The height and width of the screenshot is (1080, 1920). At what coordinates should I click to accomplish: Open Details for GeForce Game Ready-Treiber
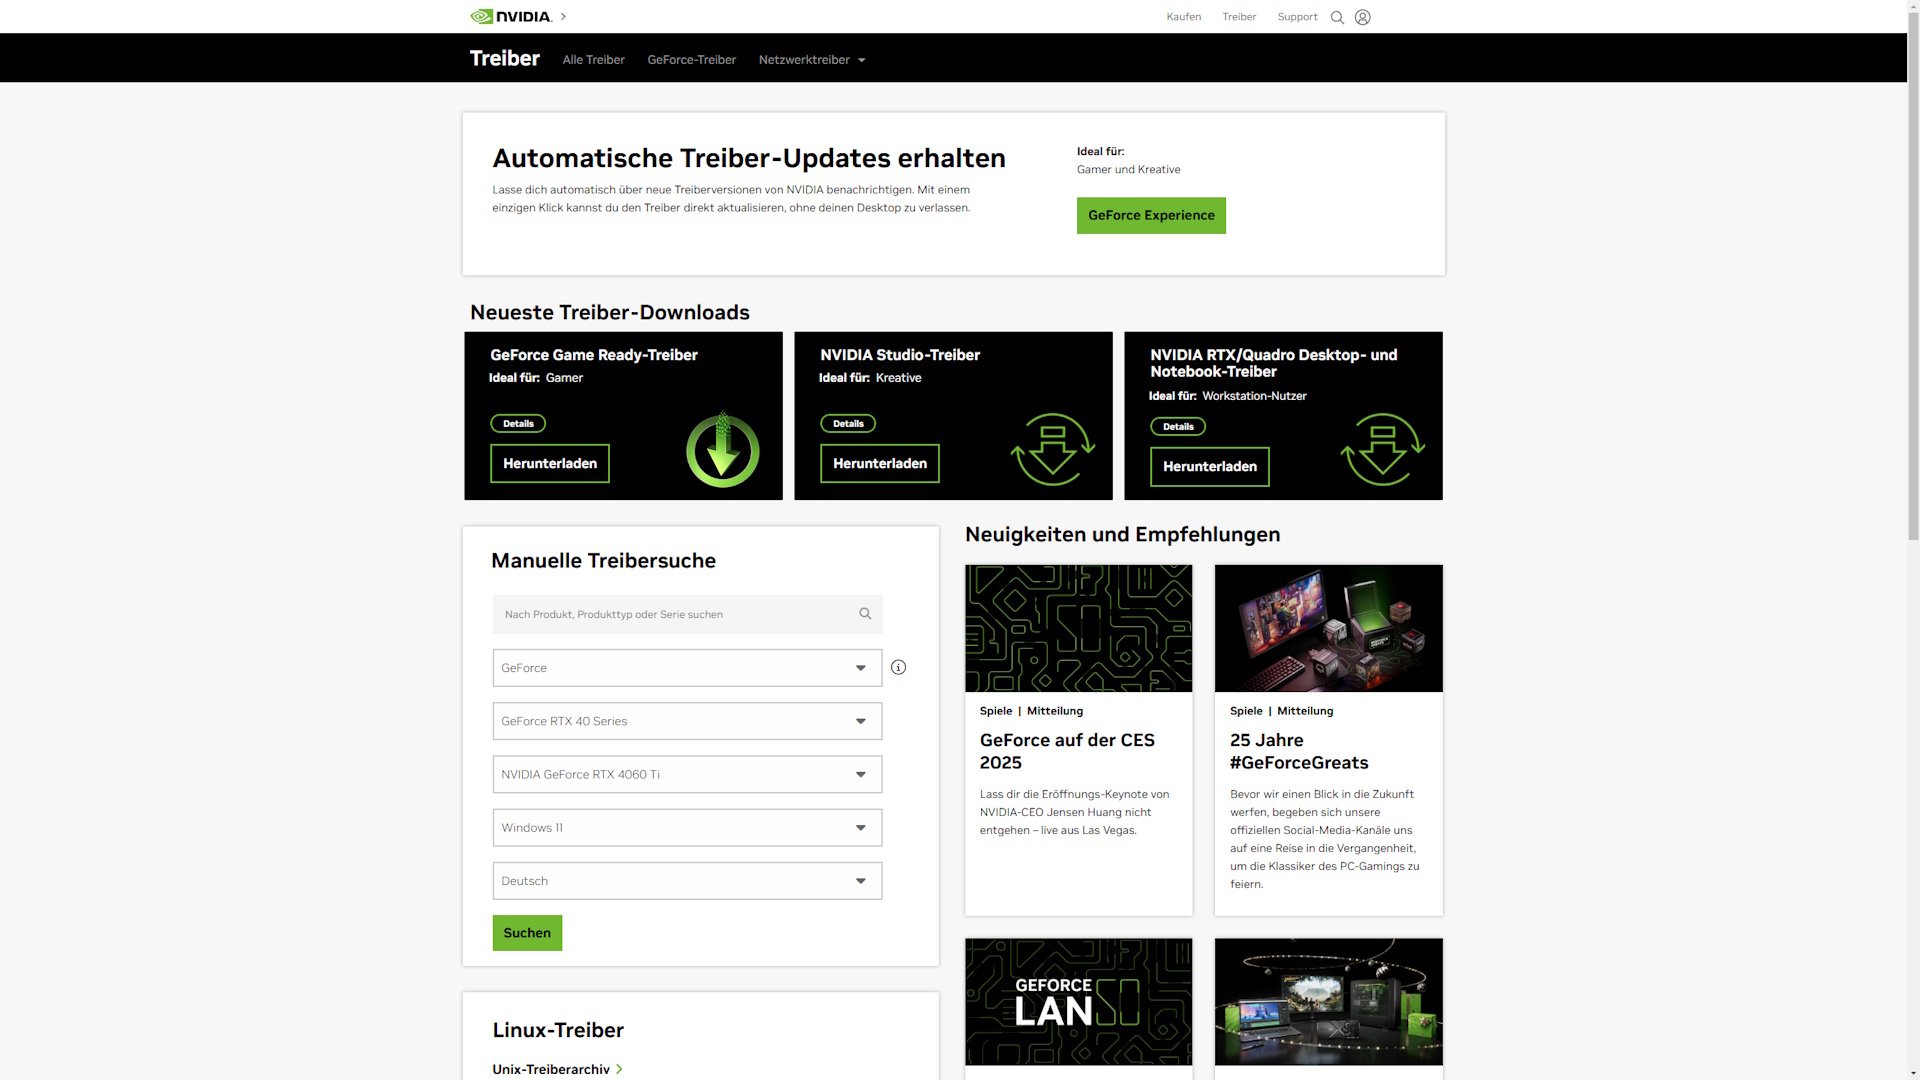click(x=518, y=423)
